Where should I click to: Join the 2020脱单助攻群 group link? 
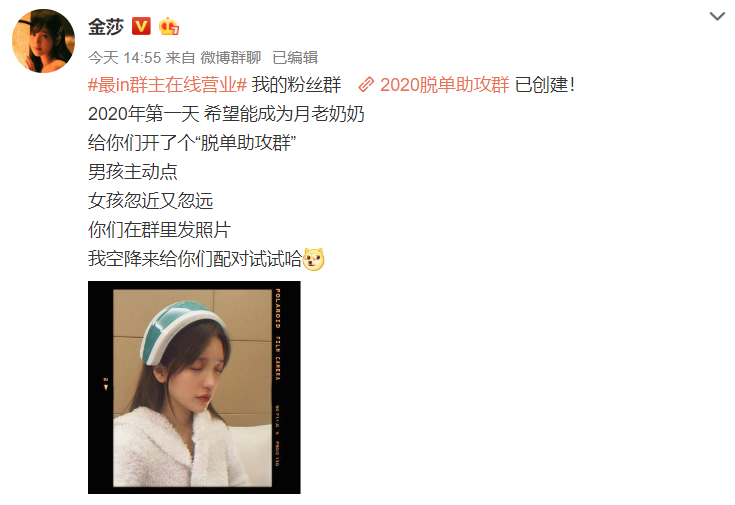tap(444, 85)
